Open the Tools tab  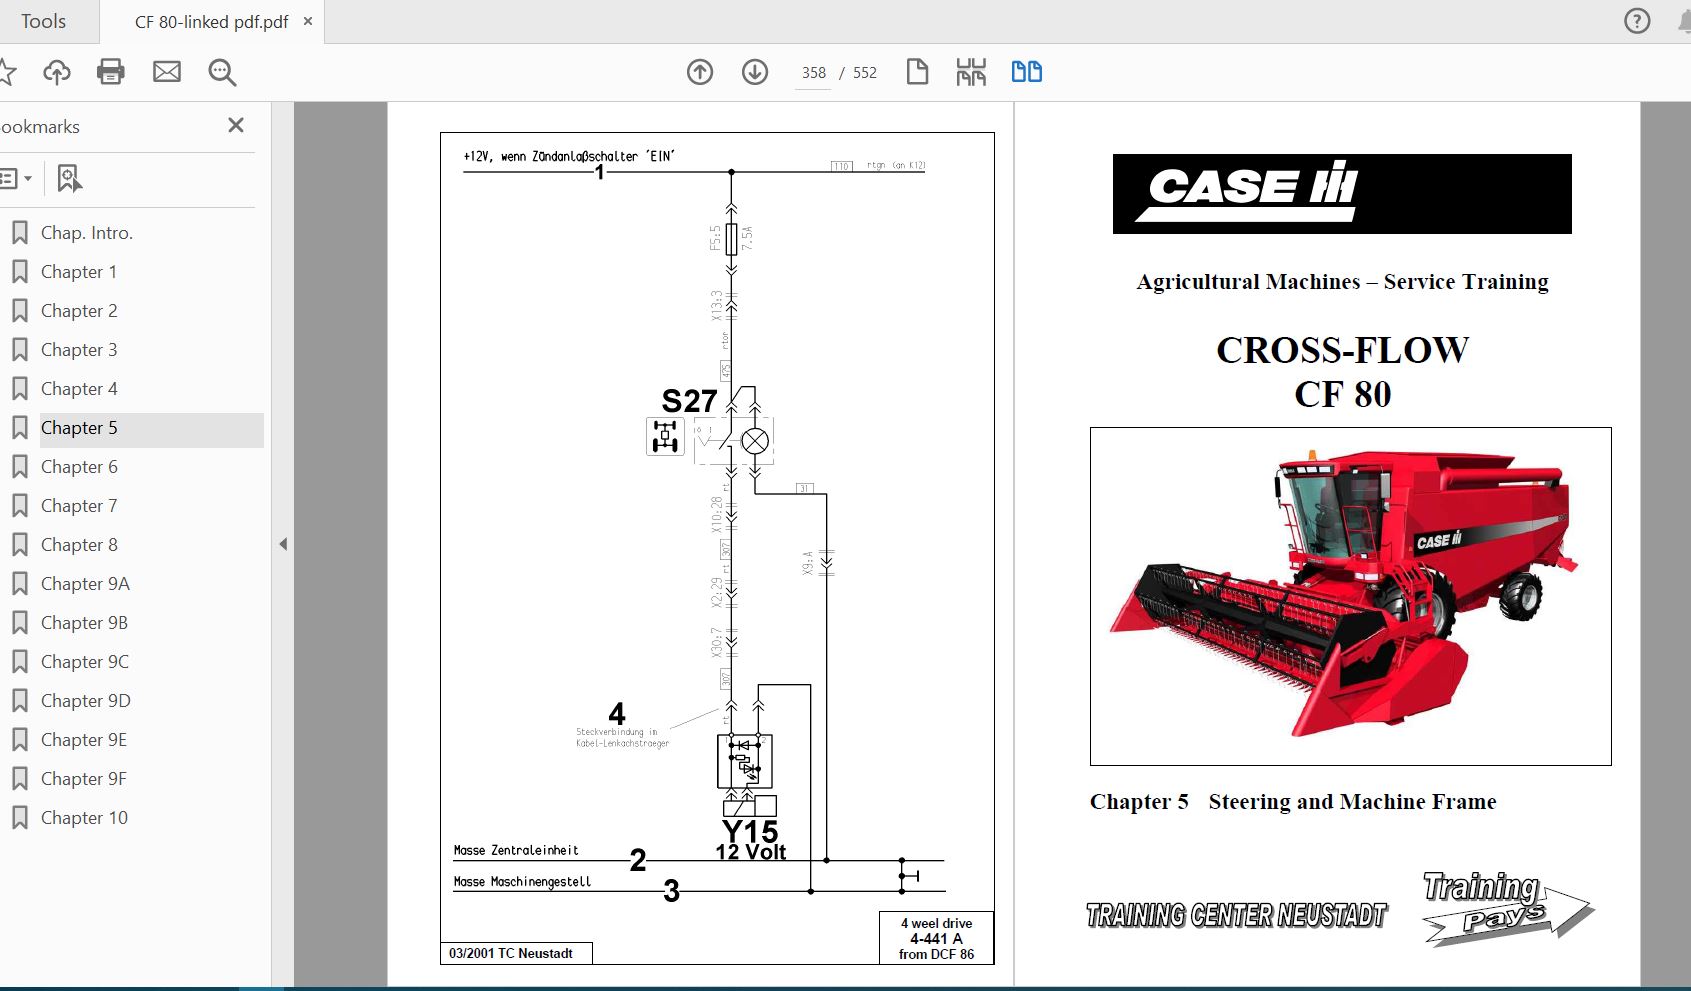point(43,21)
